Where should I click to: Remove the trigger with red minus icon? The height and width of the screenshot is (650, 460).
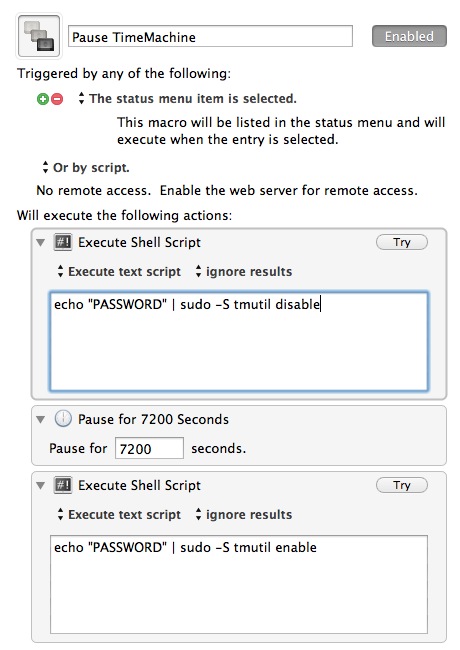tap(57, 99)
